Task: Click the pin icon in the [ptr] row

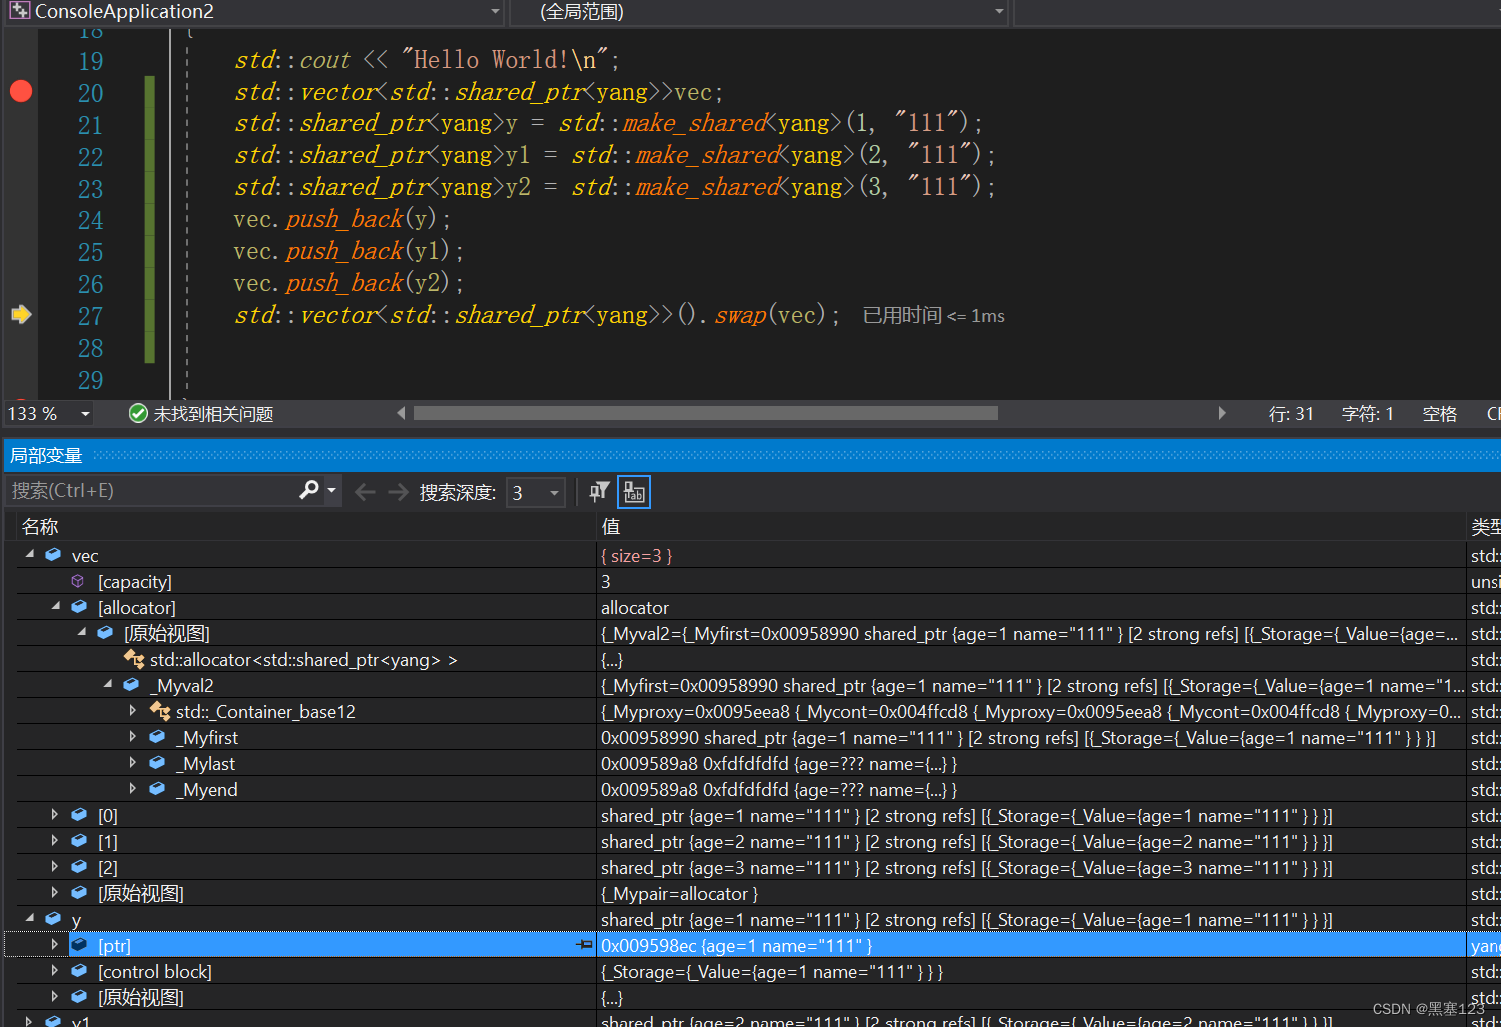Action: pos(585,945)
